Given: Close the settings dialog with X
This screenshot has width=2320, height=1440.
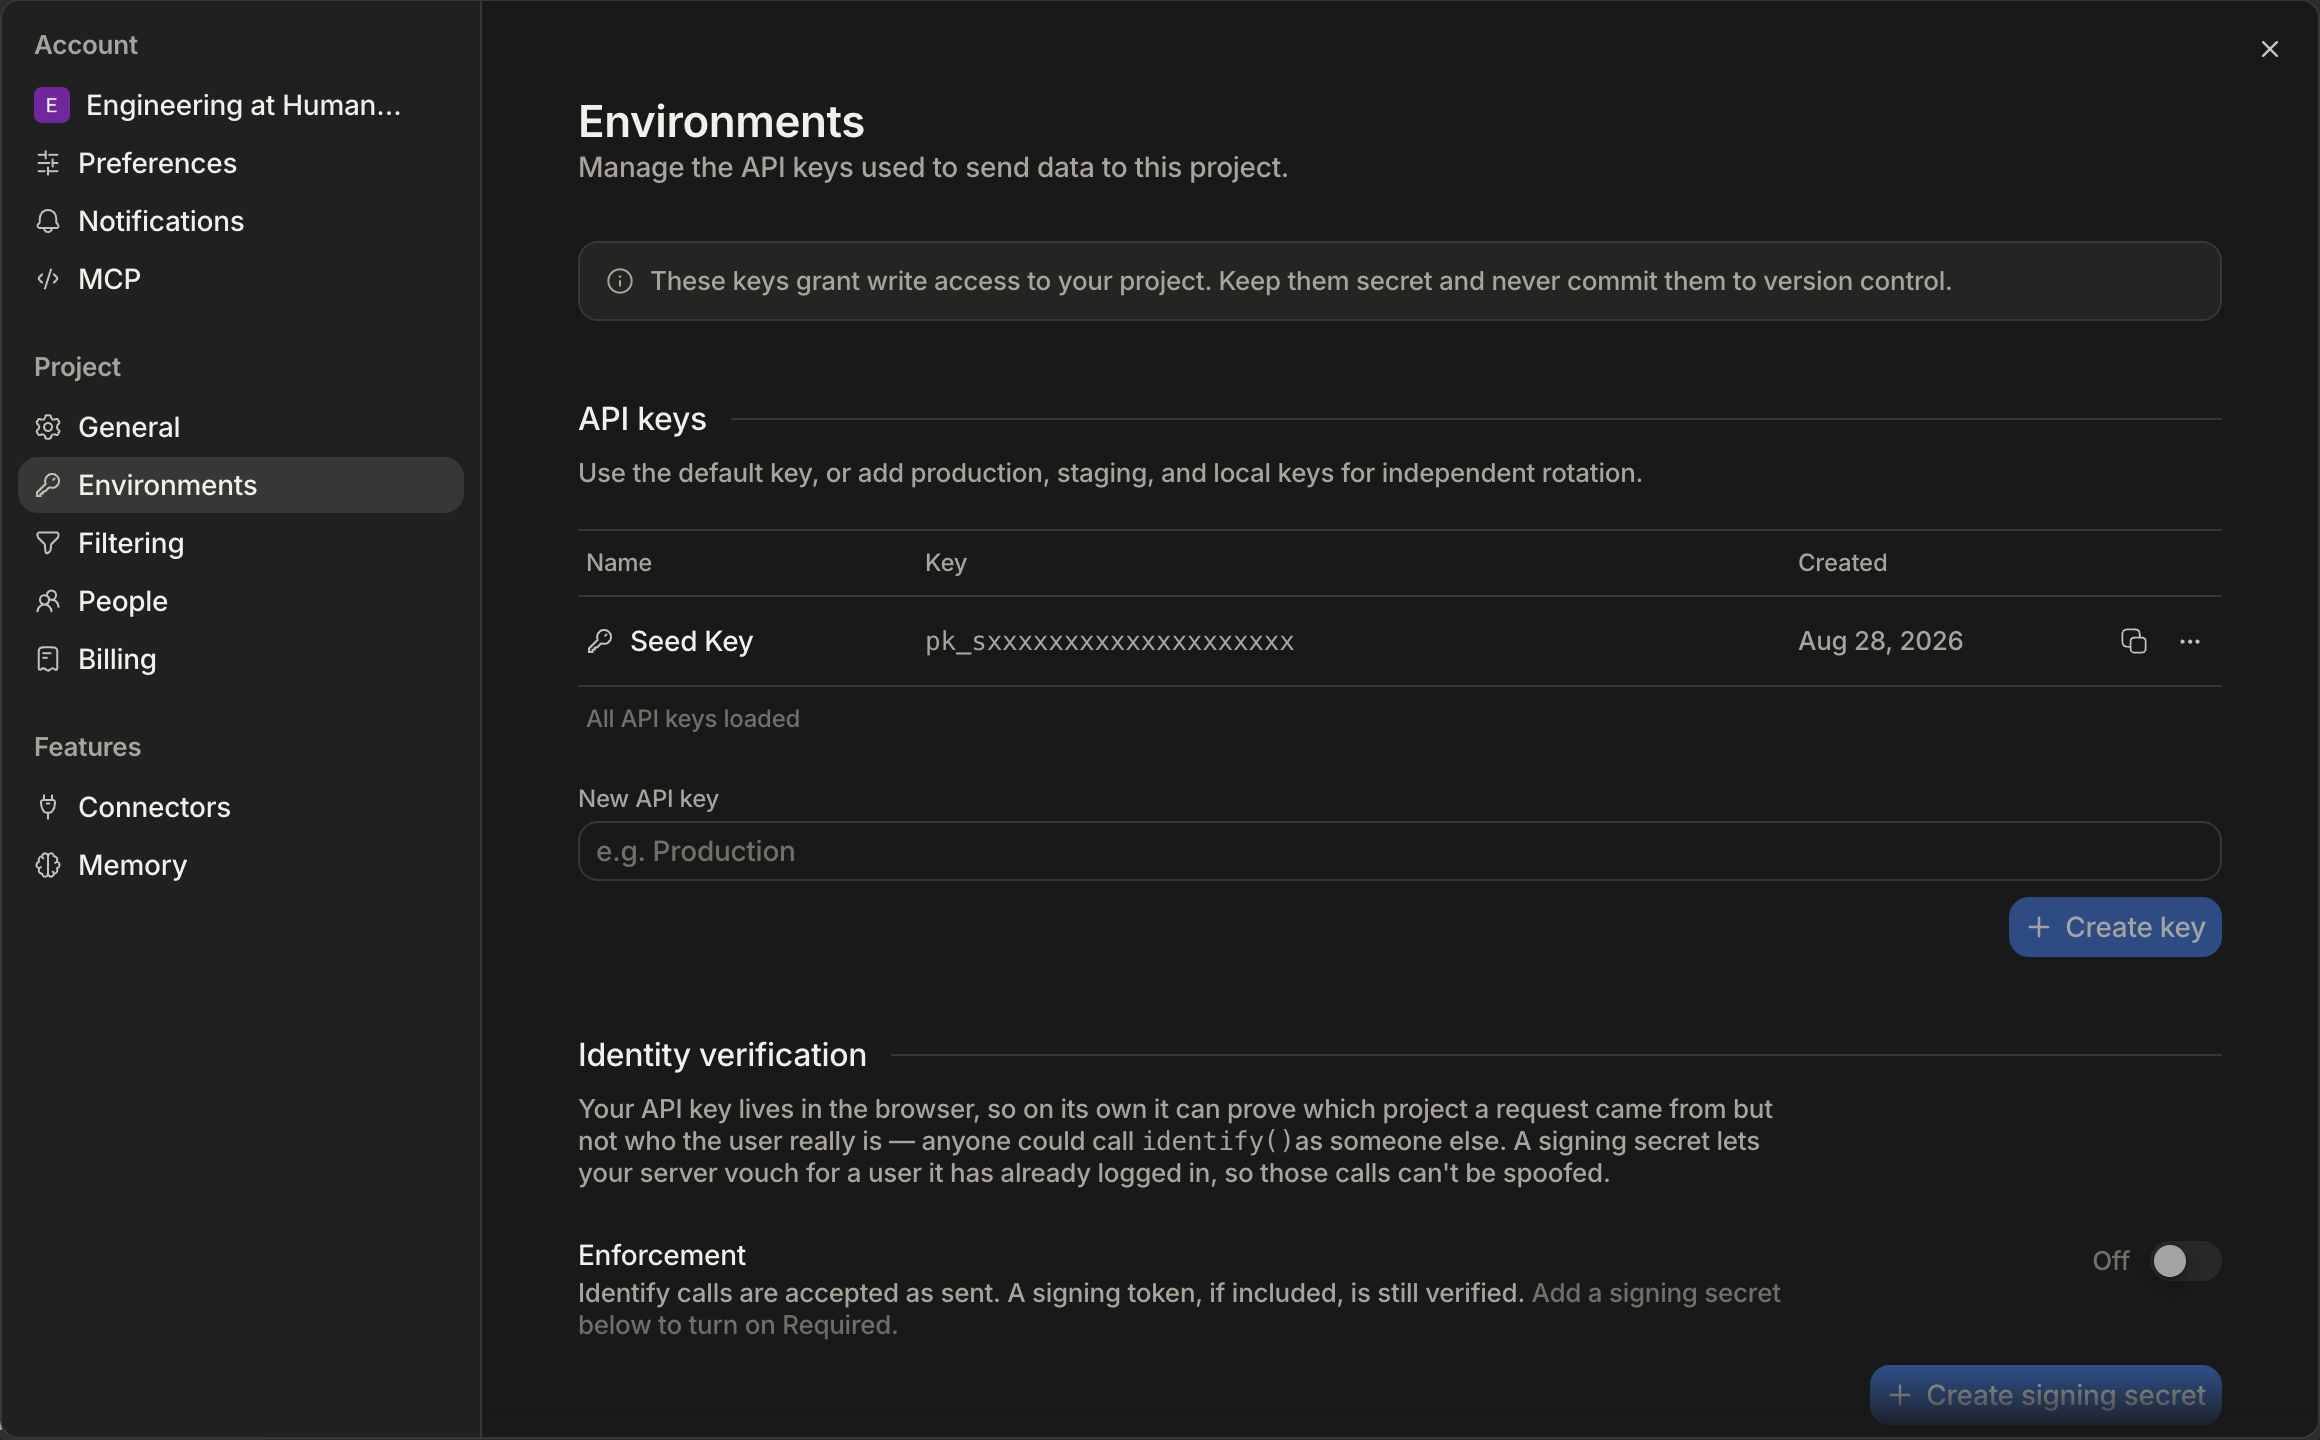Looking at the screenshot, I should 2270,49.
